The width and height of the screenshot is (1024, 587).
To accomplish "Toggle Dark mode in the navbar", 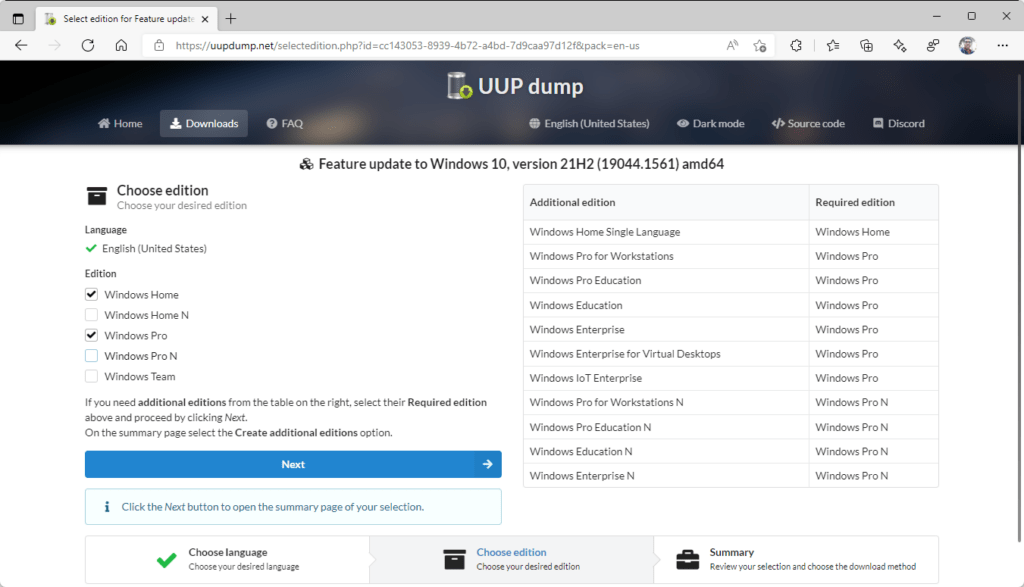I will click(x=710, y=124).
